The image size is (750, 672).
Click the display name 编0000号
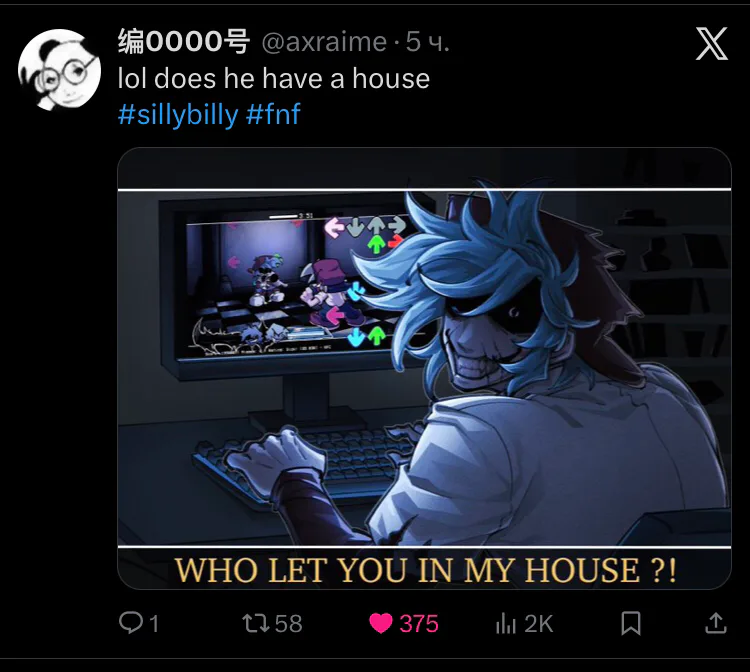[x=184, y=42]
